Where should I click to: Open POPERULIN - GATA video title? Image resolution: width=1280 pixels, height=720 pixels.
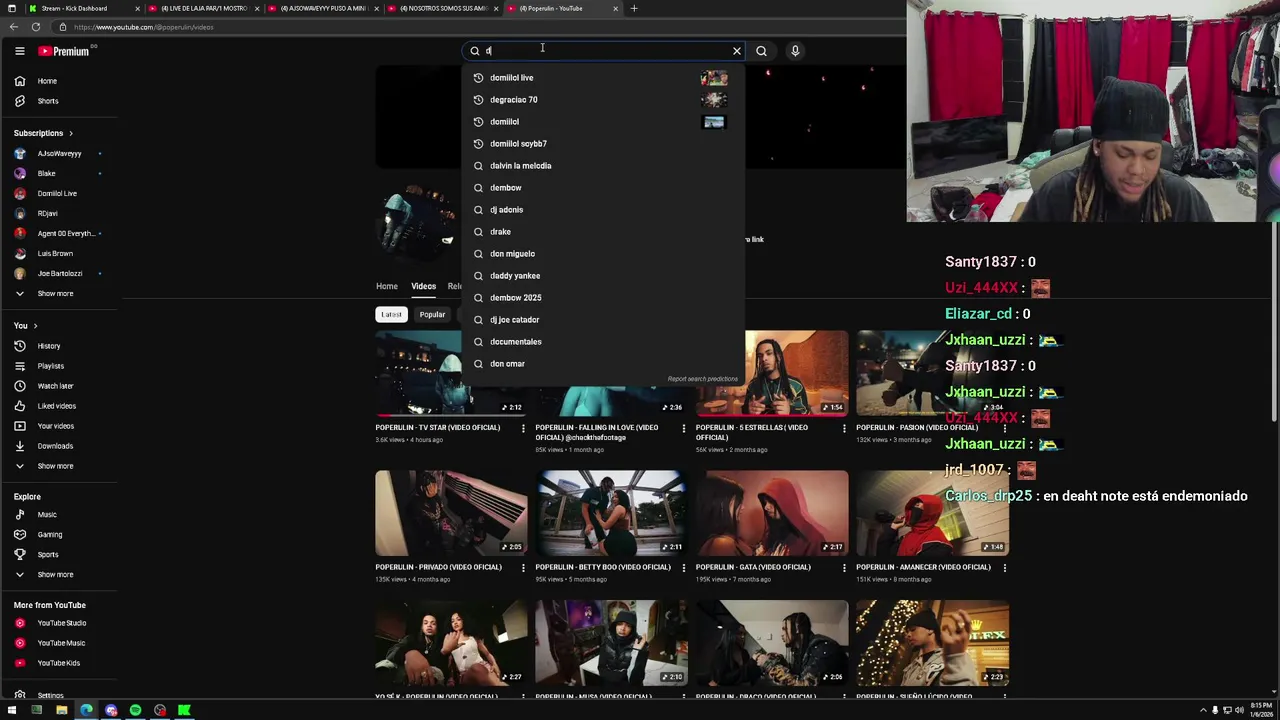point(753,567)
